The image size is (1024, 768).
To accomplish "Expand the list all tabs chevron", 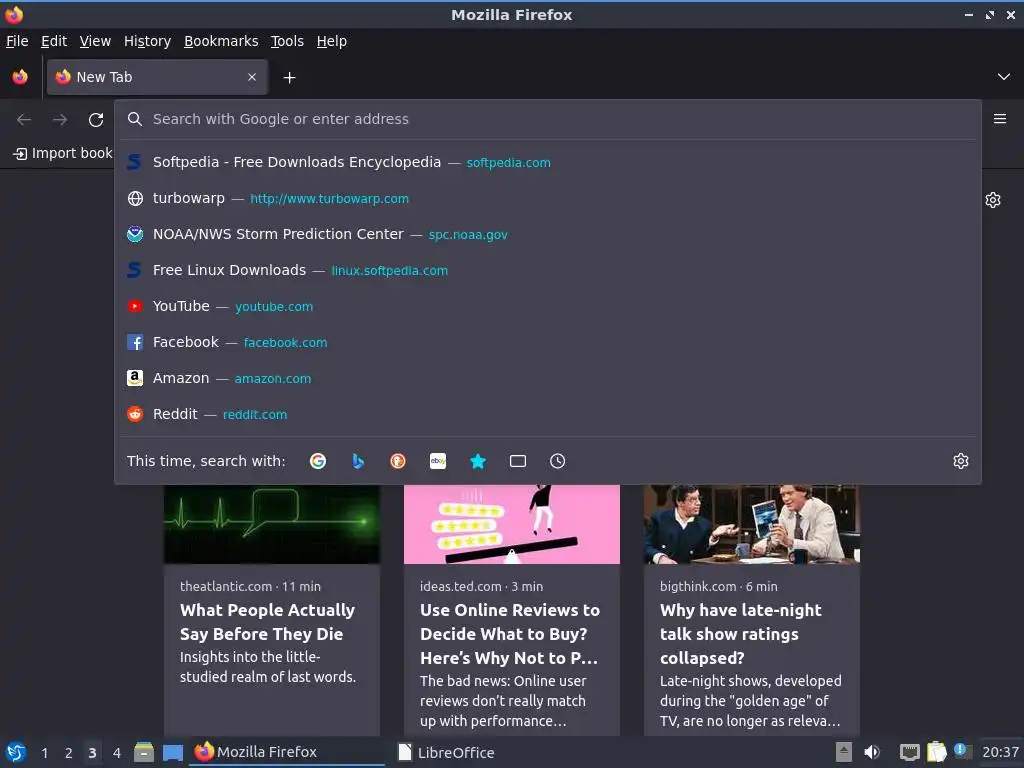I will pos(1004,77).
